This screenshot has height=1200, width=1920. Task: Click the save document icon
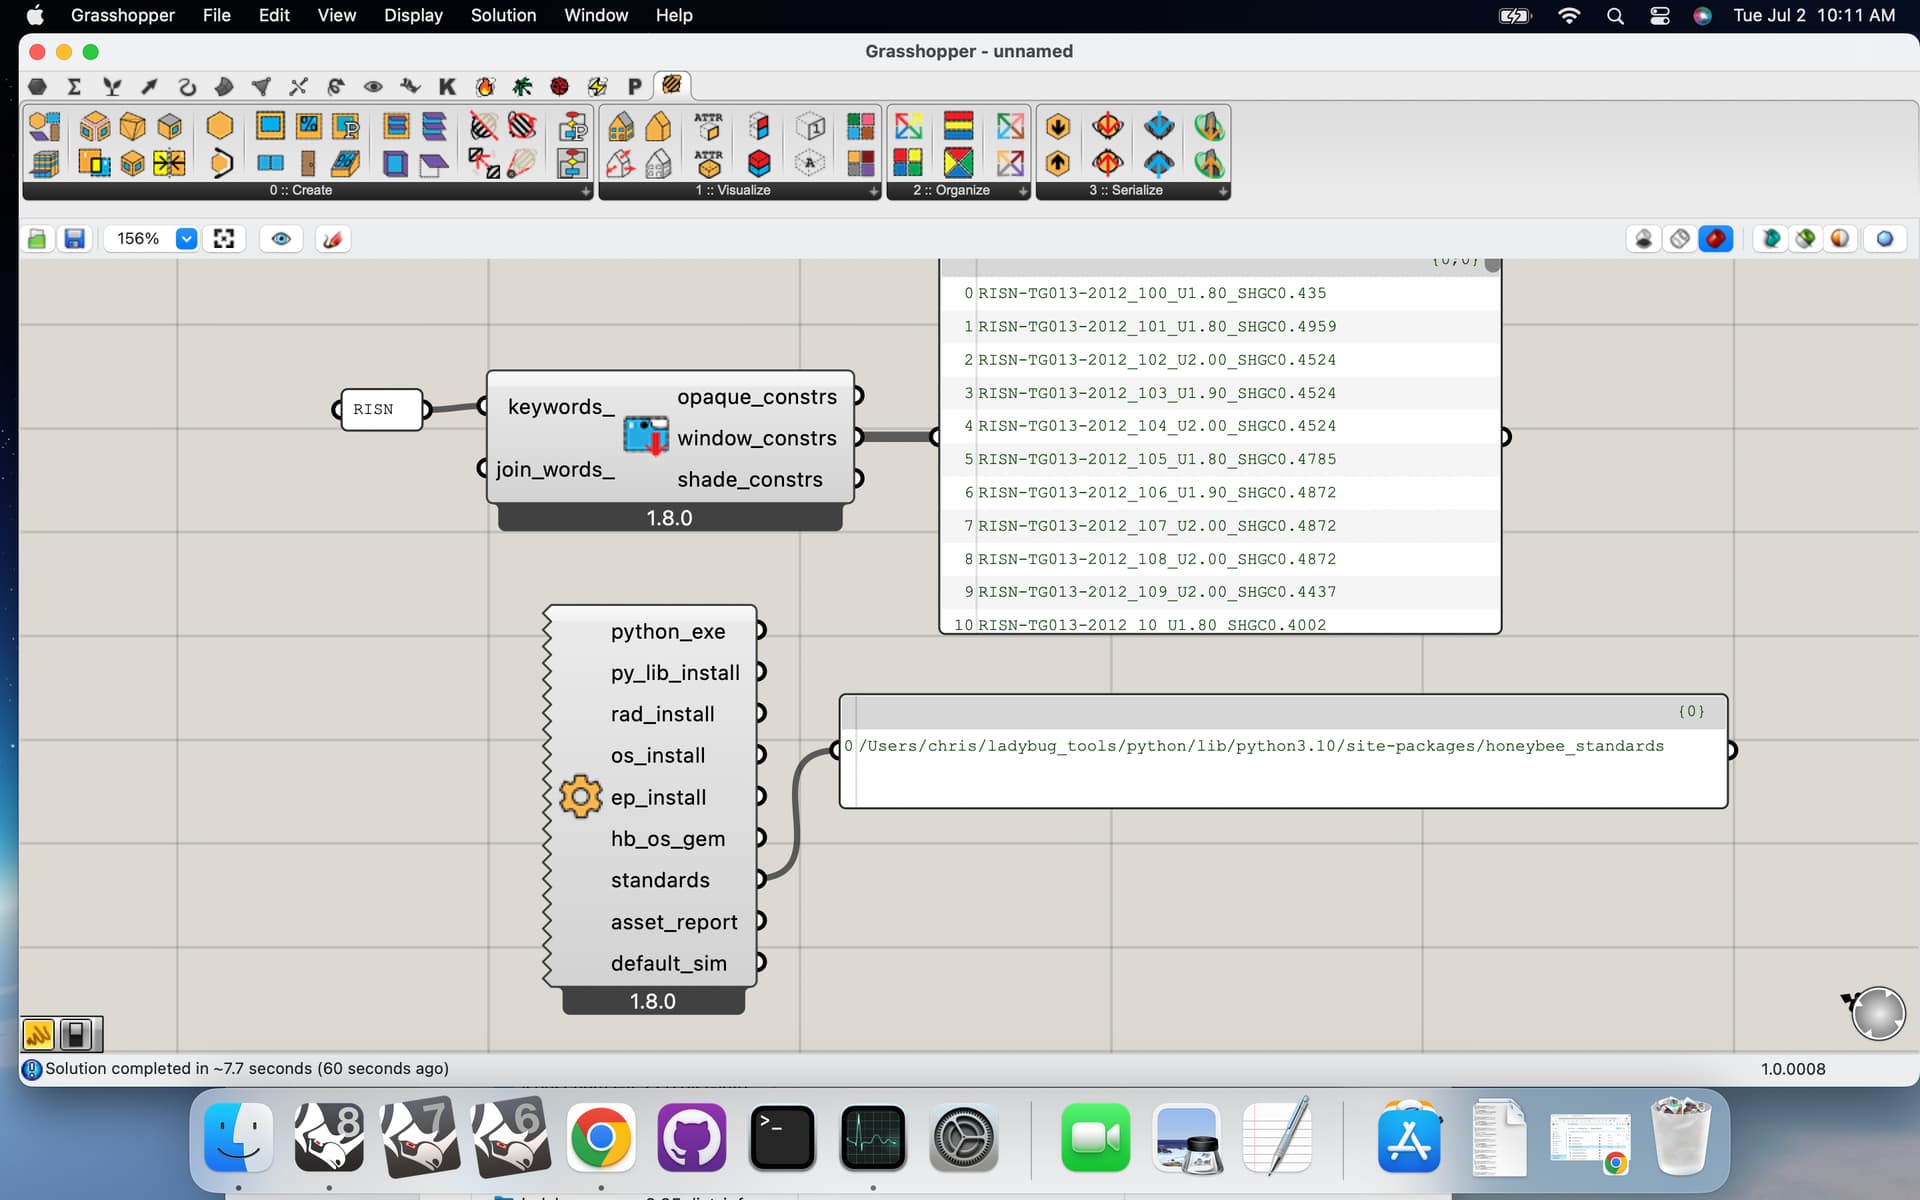[x=75, y=239]
